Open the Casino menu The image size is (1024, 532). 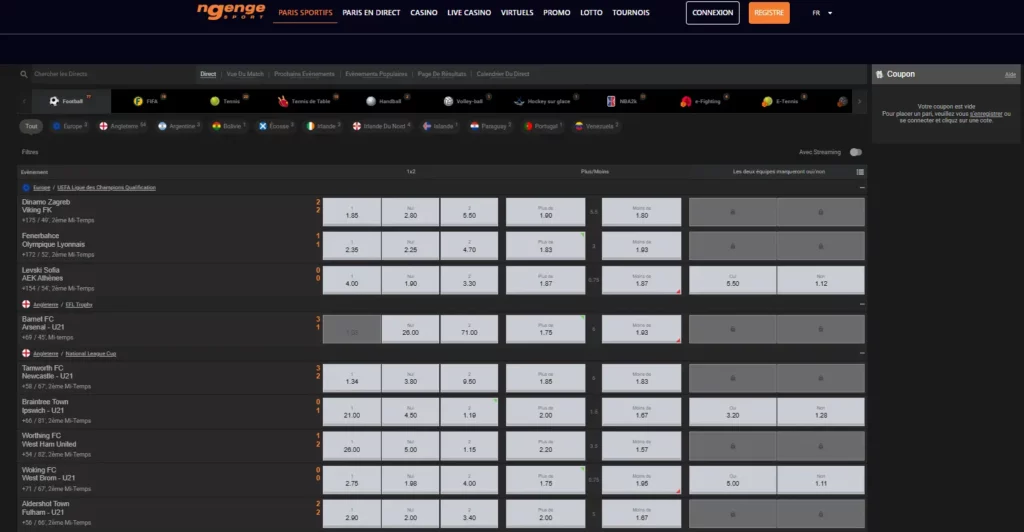(x=424, y=12)
